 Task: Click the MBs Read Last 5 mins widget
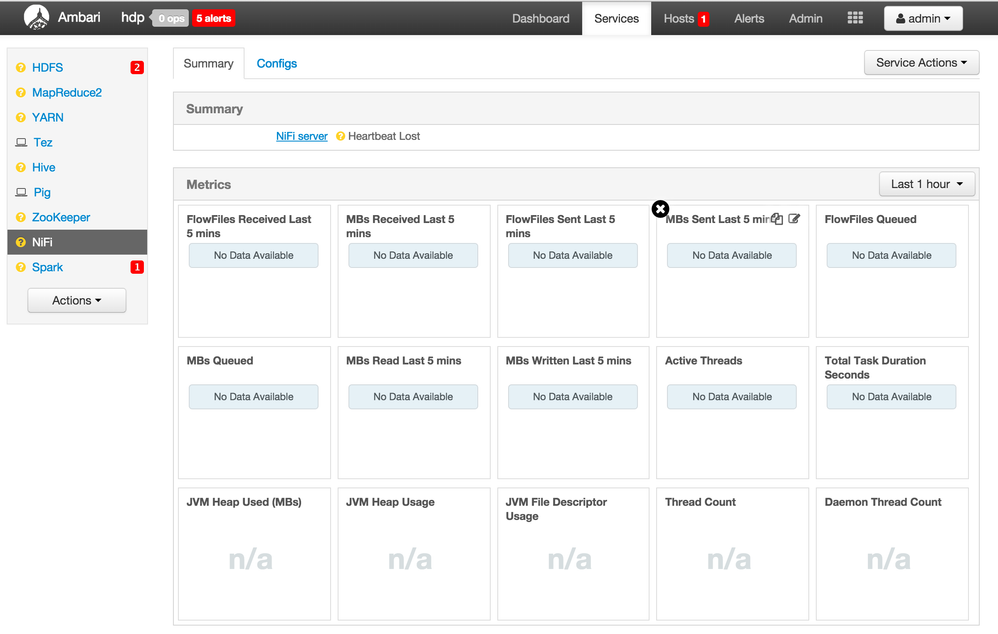click(414, 412)
